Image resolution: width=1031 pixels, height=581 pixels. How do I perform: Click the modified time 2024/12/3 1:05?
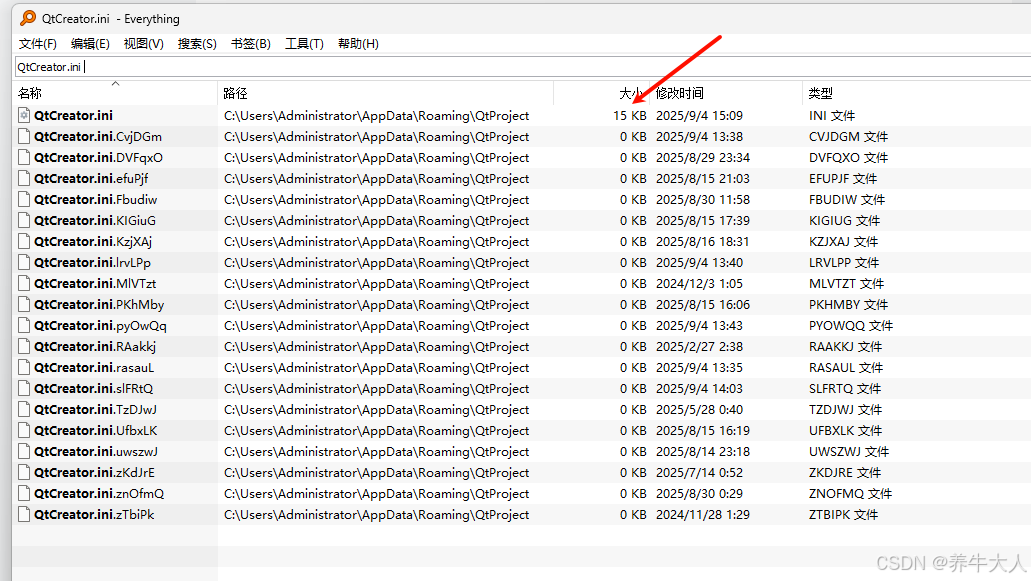pyautogui.click(x=700, y=284)
